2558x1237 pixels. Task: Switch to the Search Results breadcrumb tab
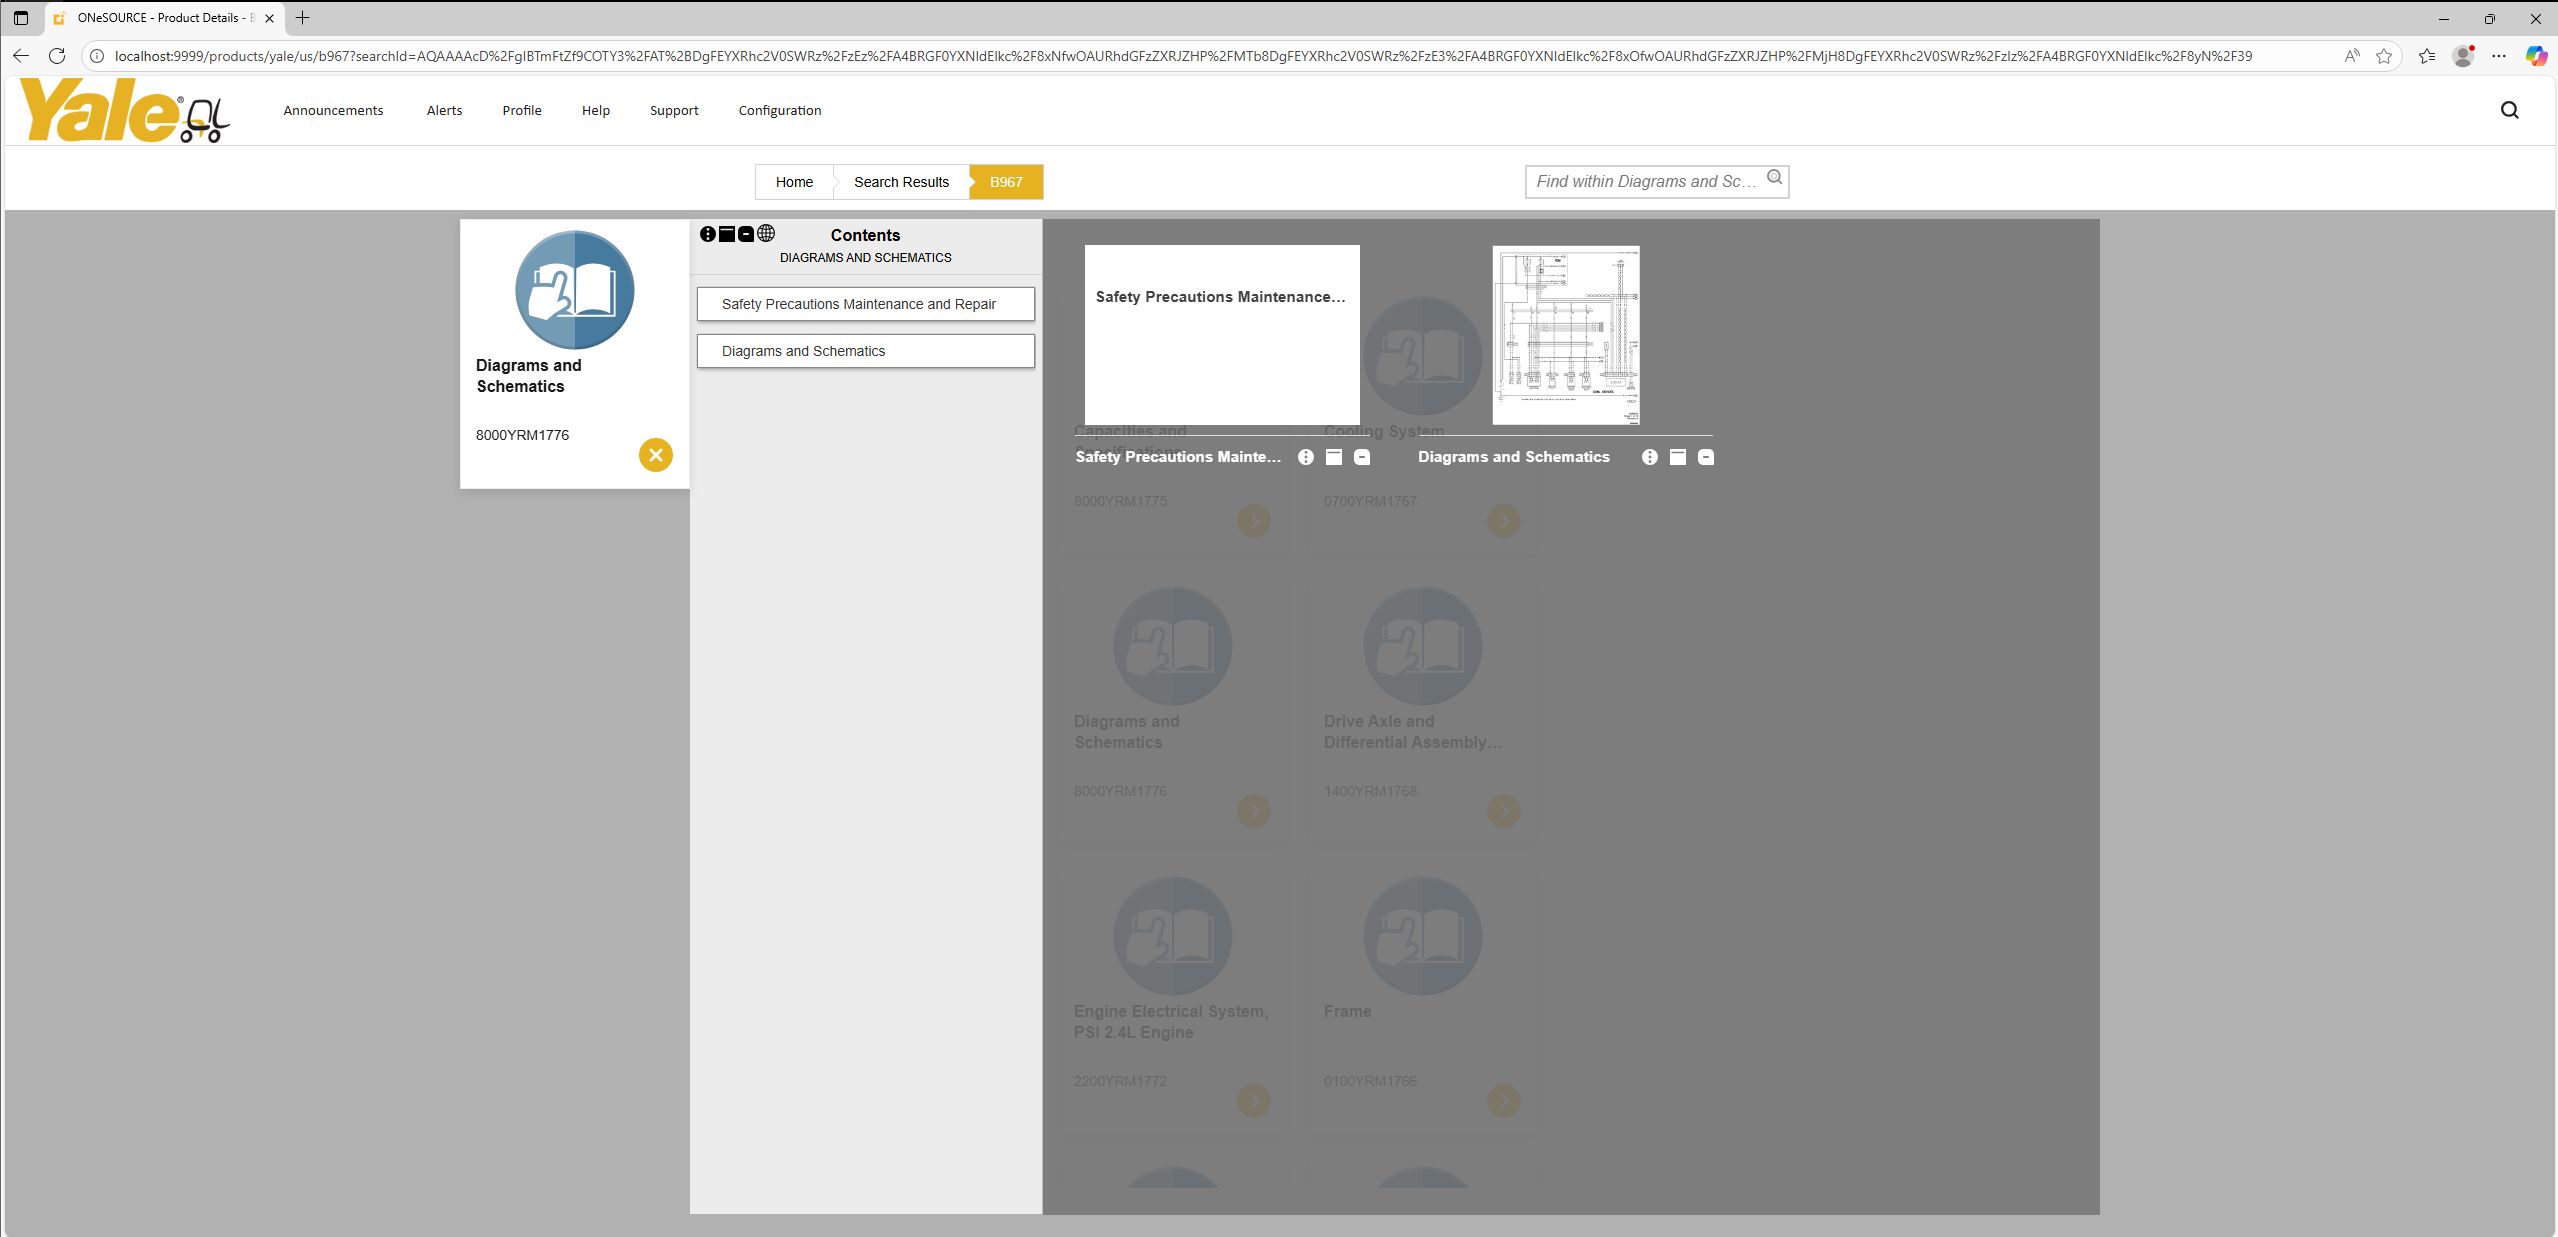pos(900,182)
